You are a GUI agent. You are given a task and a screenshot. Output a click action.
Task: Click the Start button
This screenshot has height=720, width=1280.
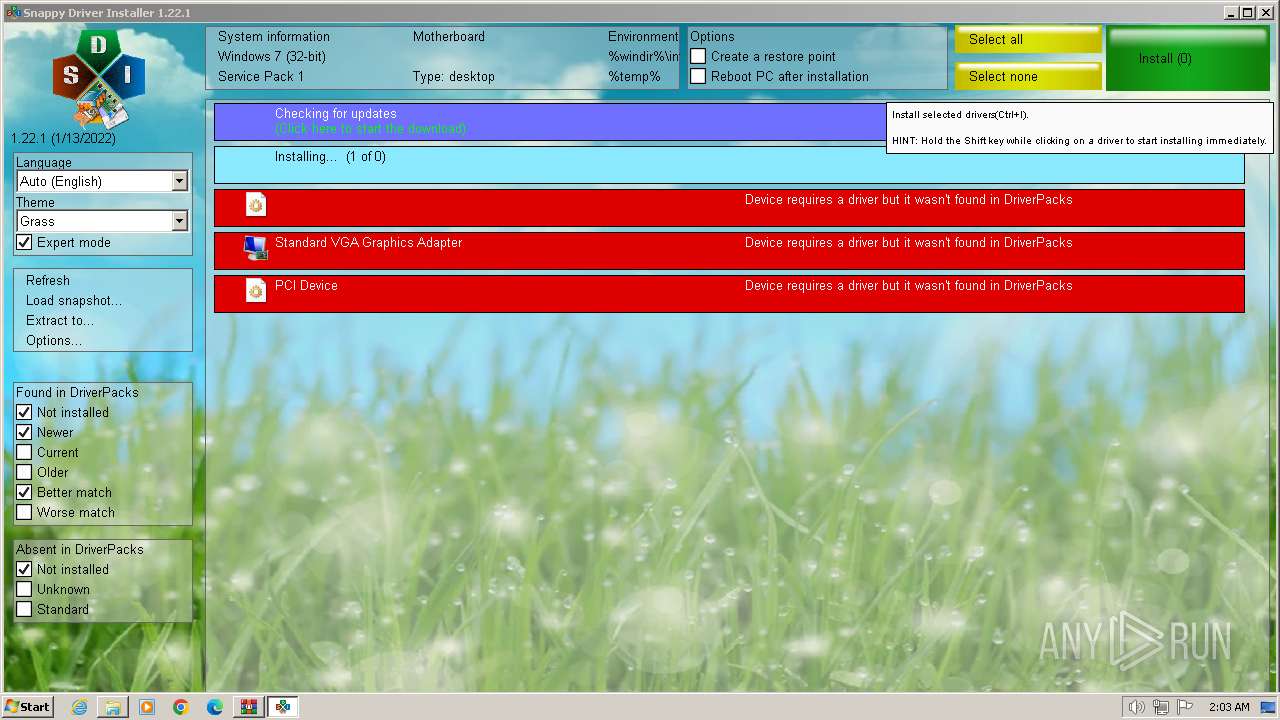[27, 707]
